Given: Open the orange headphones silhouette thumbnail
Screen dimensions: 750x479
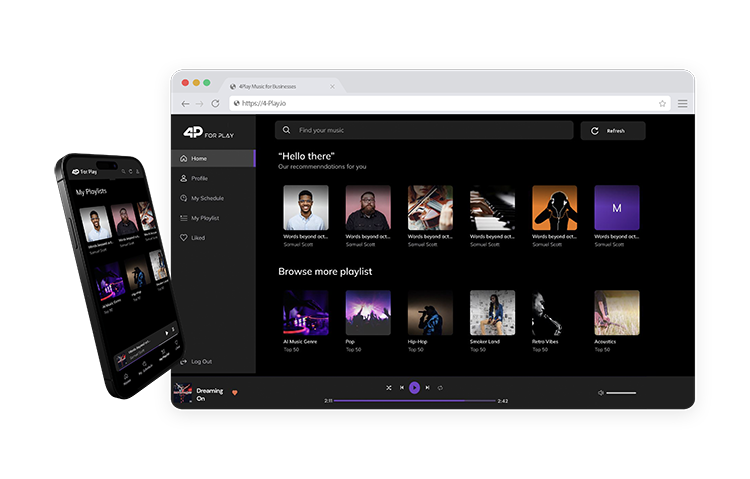Looking at the screenshot, I should point(554,208).
